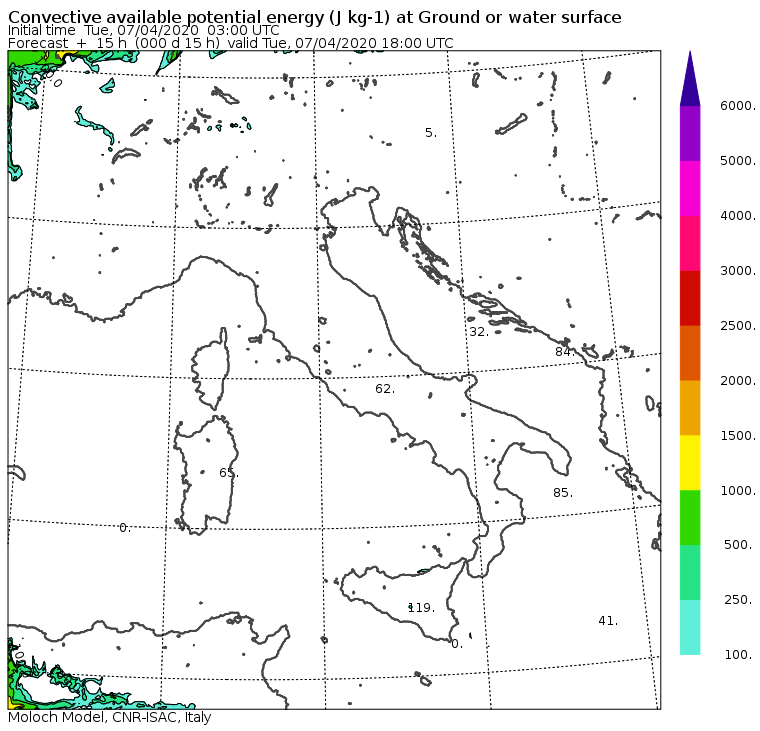Click the 1500. legend label

click(x=737, y=435)
